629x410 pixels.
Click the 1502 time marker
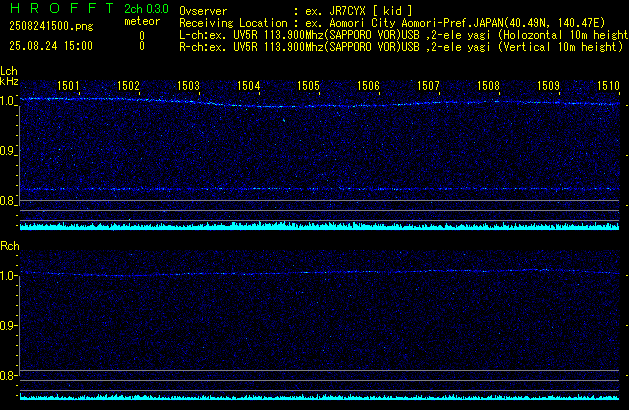128,86
